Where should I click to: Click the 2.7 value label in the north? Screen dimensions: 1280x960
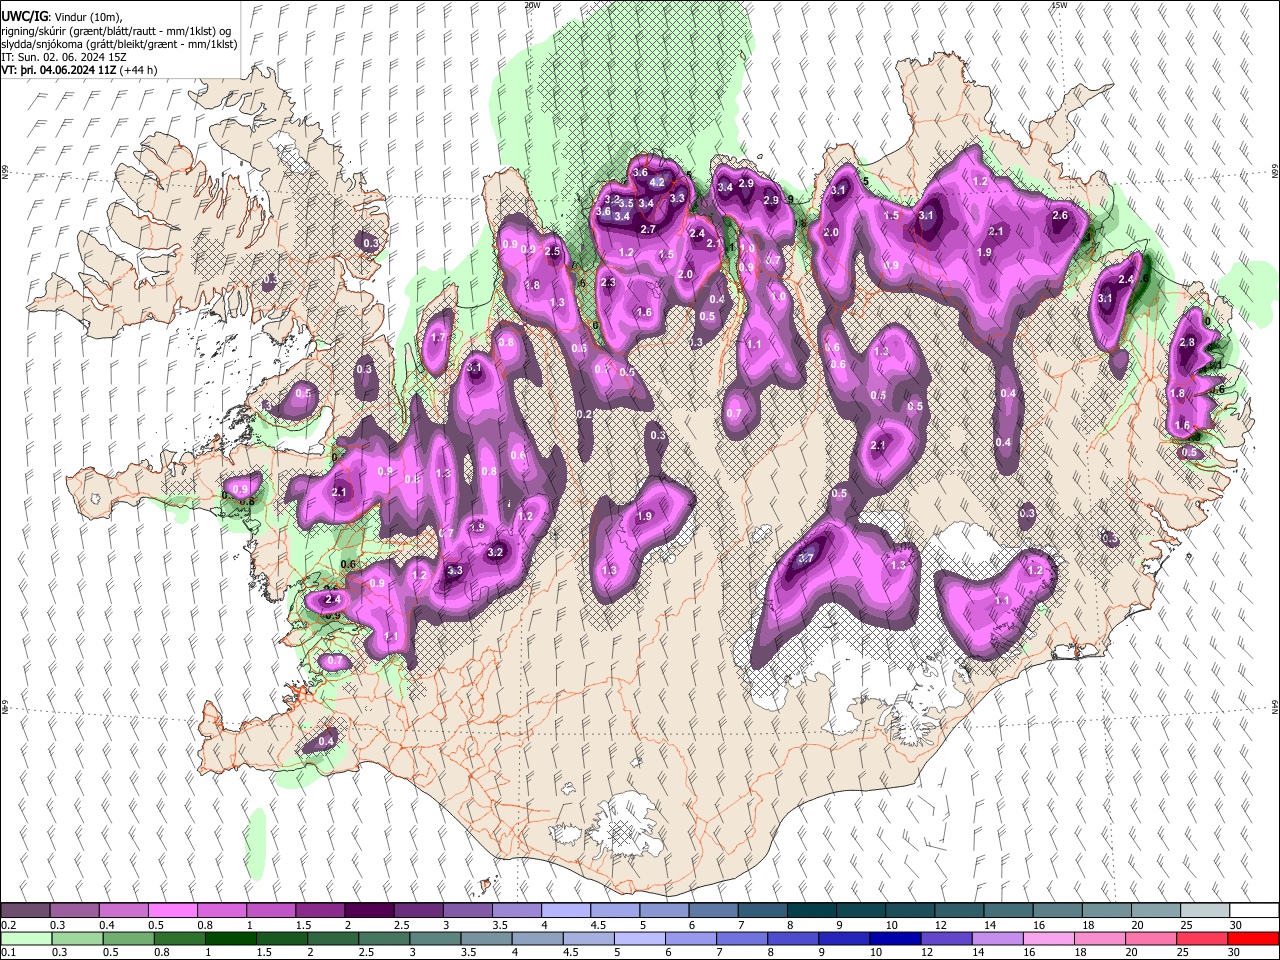tap(648, 230)
